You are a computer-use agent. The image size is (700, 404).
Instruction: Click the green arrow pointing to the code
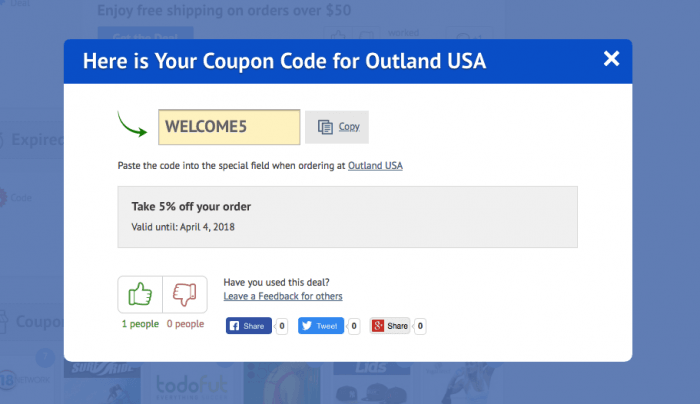pyautogui.click(x=132, y=124)
